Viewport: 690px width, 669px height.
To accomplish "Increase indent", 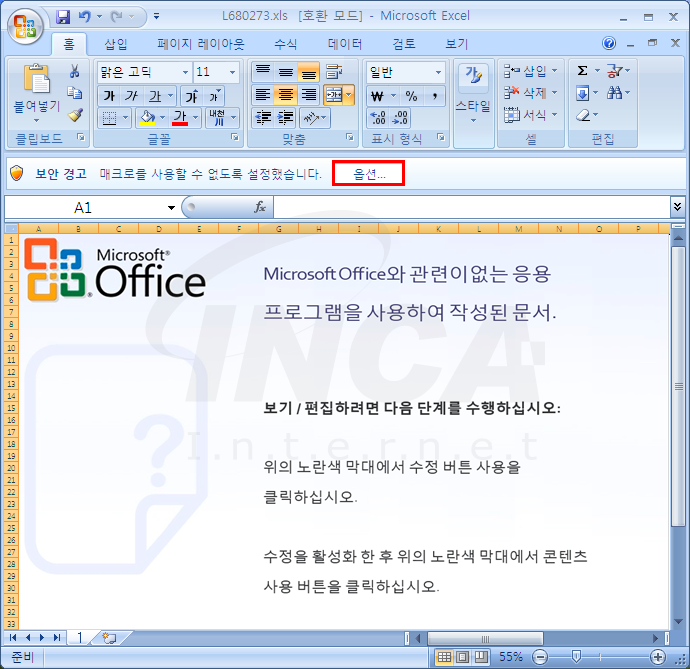I will tap(285, 118).
